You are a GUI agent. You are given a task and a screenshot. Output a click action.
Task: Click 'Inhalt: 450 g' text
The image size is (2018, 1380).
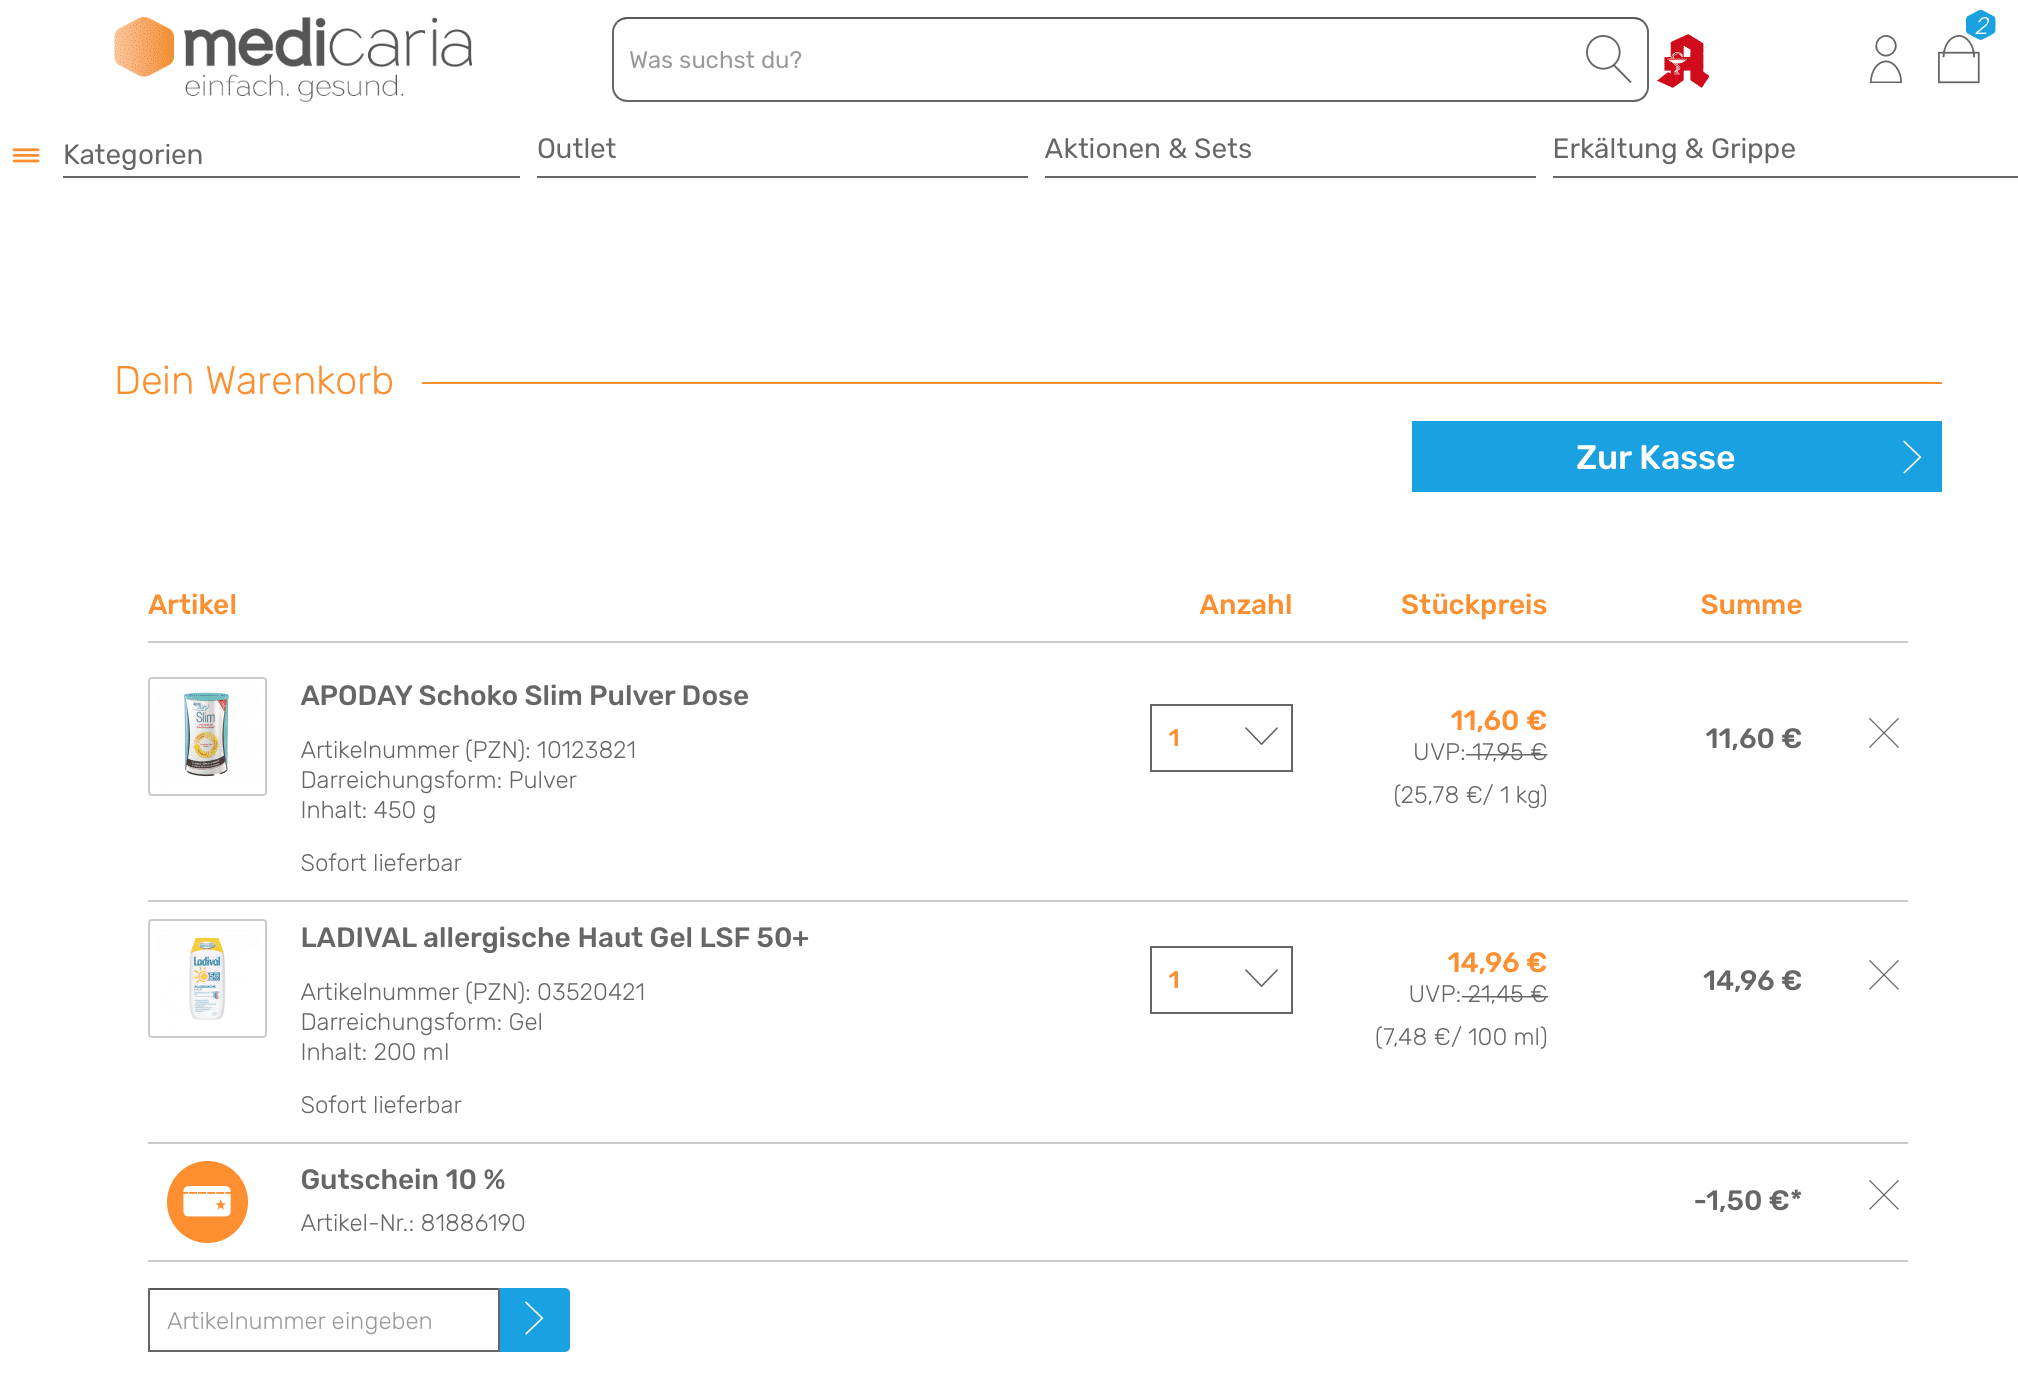click(368, 809)
